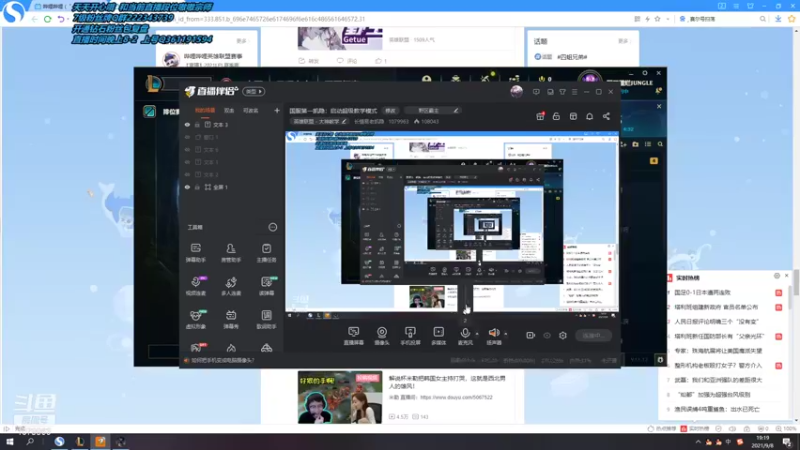Open the Windows Start button
The image size is (800, 450).
(x=10, y=442)
